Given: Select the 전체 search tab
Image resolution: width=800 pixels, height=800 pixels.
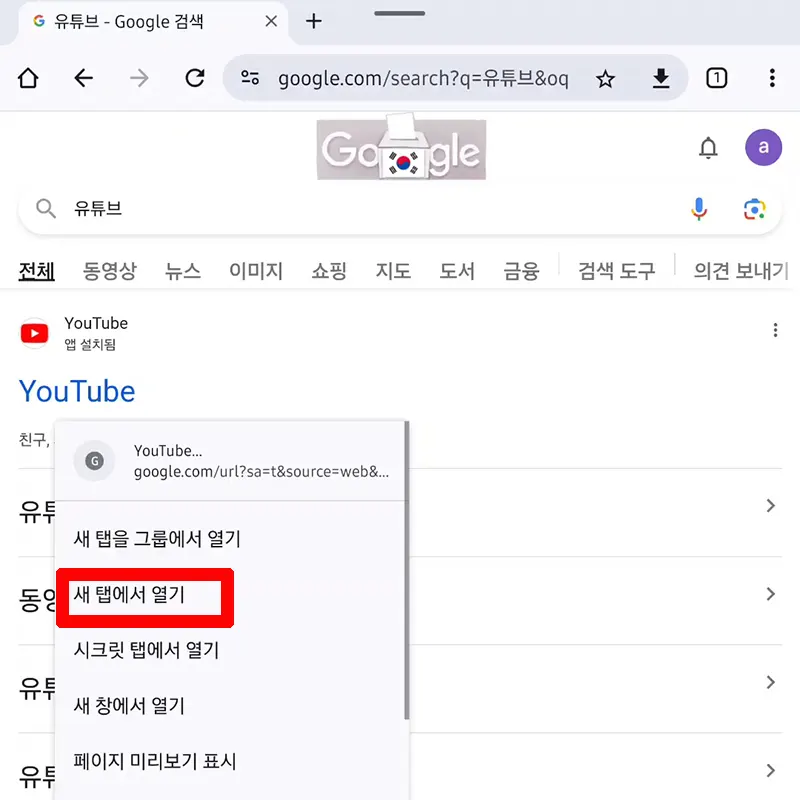Looking at the screenshot, I should (x=37, y=270).
